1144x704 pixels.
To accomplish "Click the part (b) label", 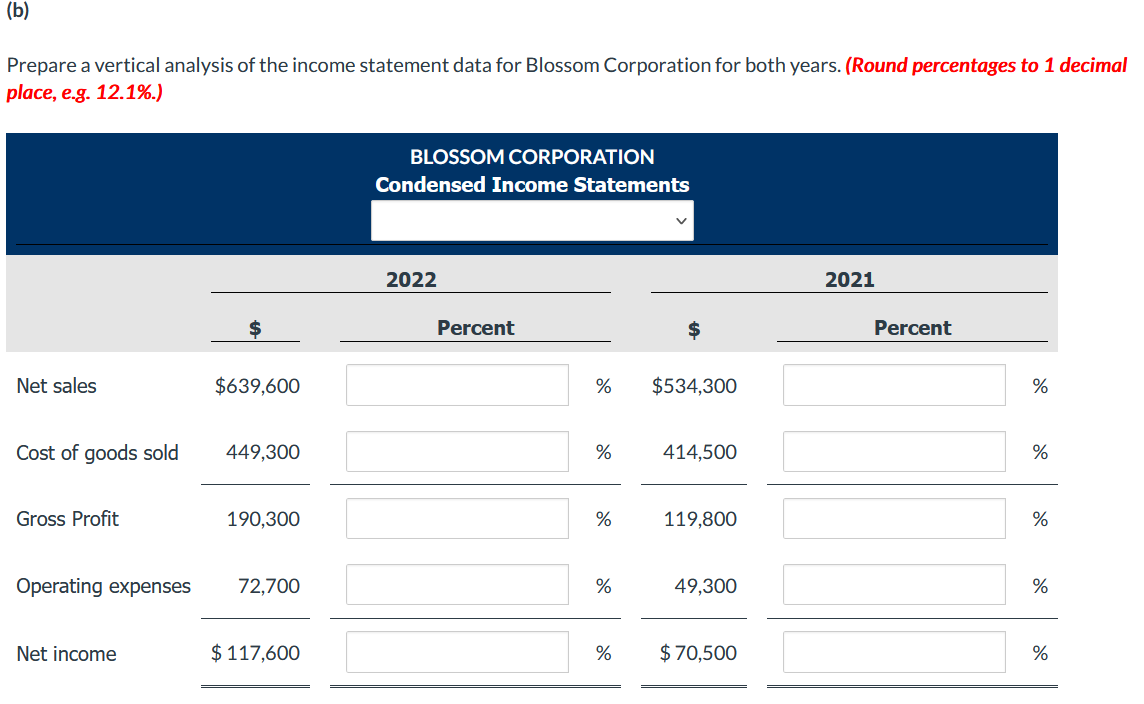I will [17, 12].
